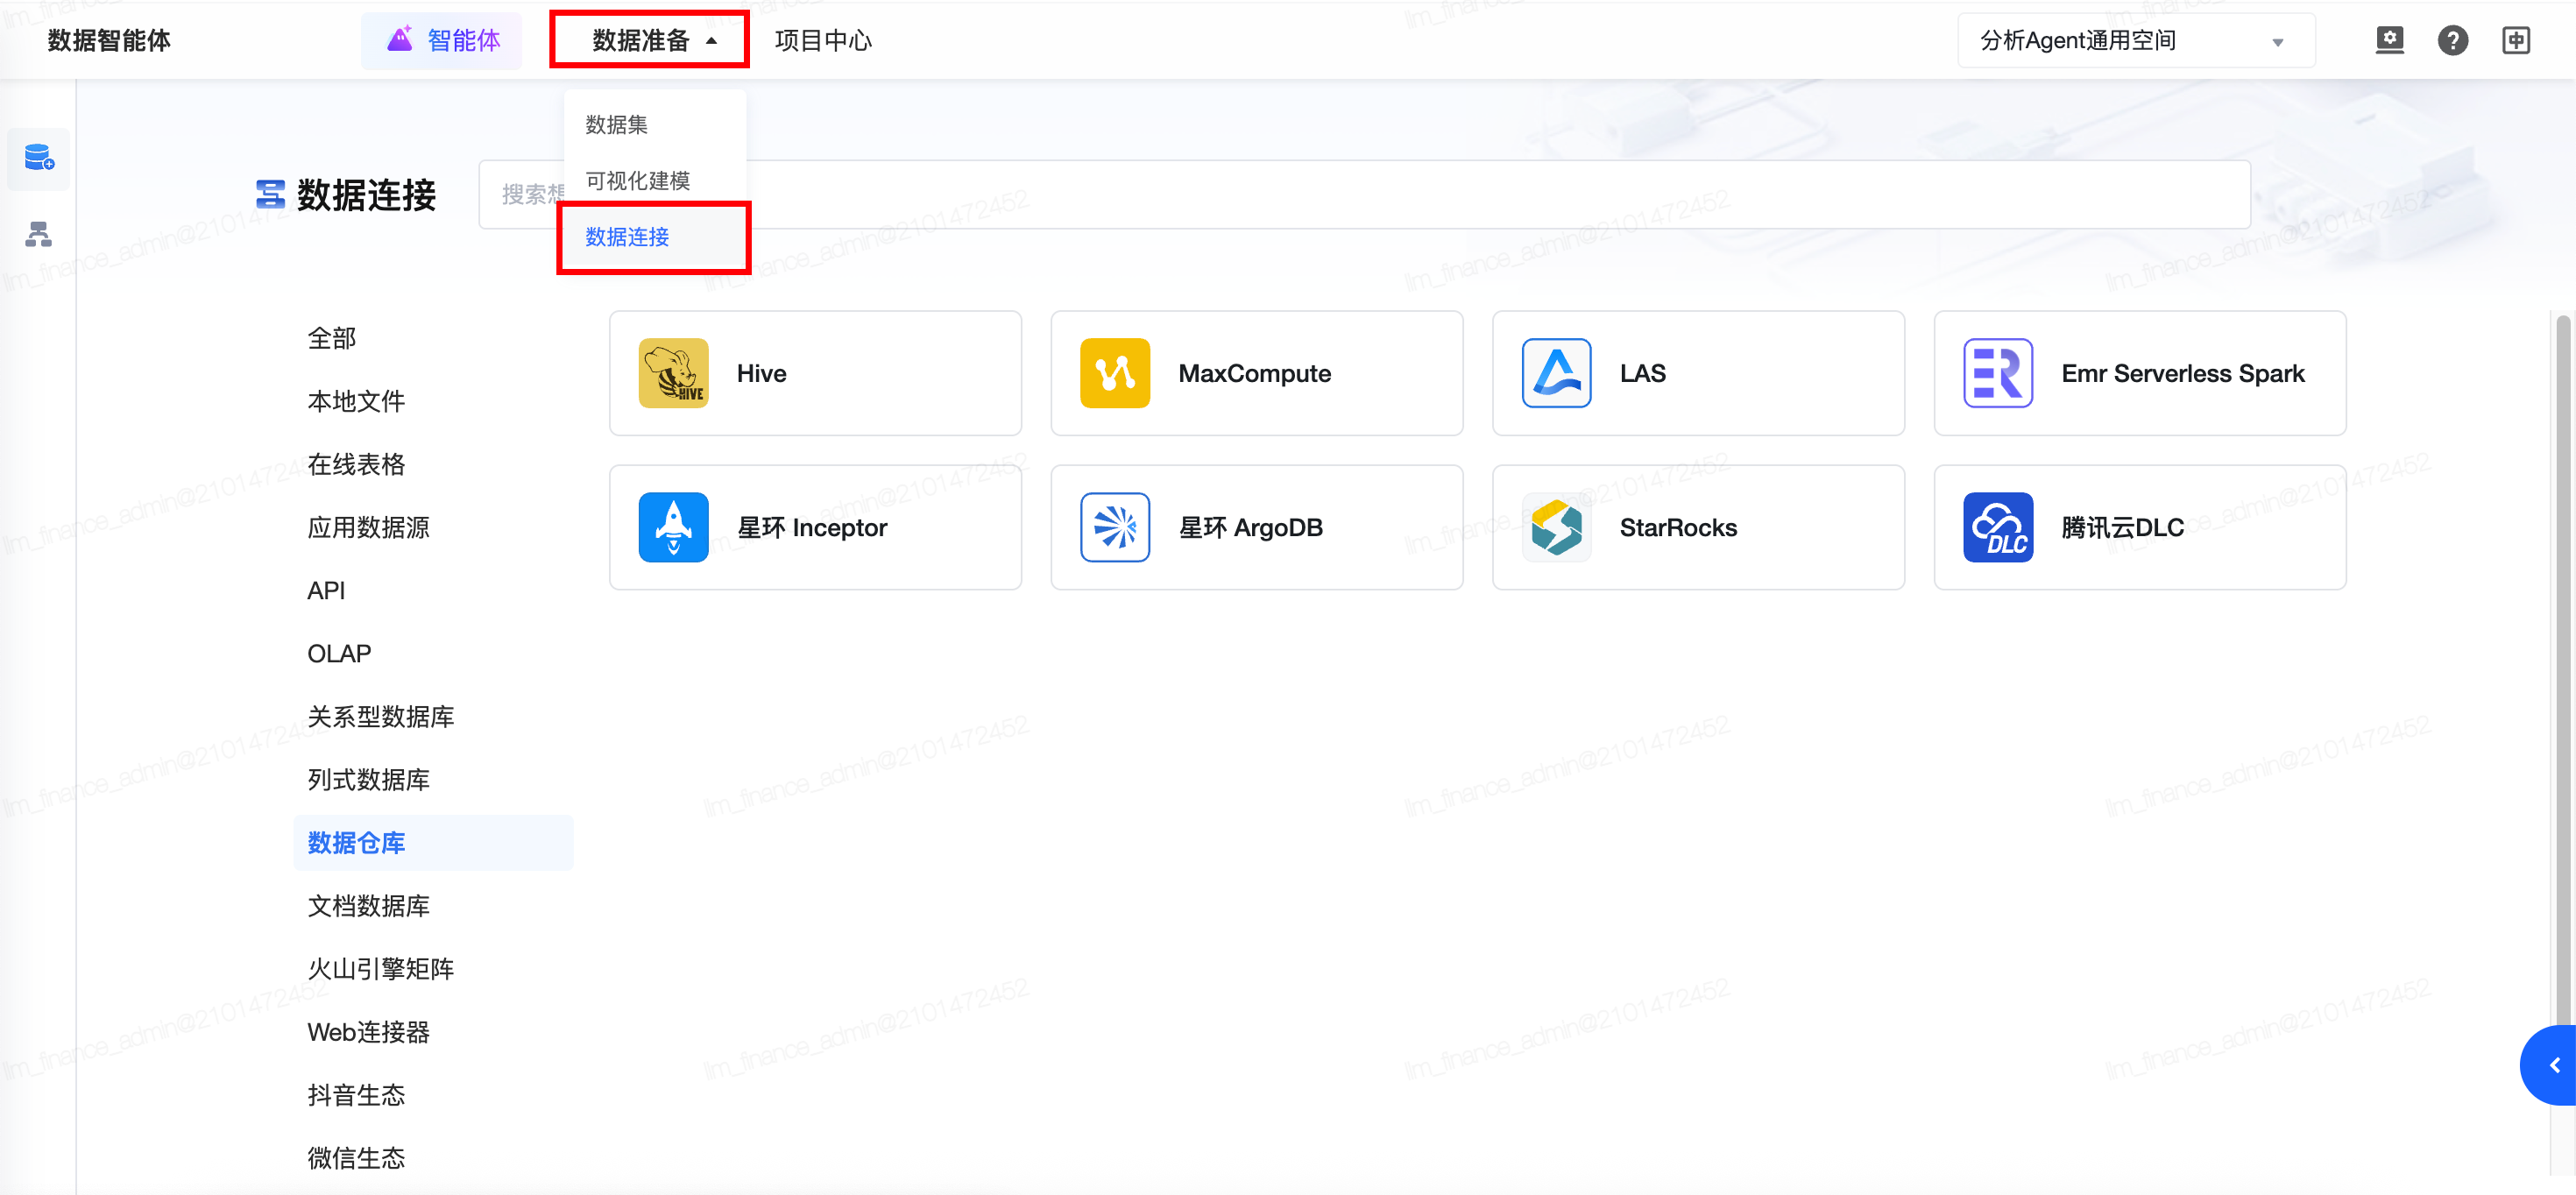The image size is (2576, 1195).
Task: Click the 数据连接 page heading icon
Action: (x=270, y=194)
